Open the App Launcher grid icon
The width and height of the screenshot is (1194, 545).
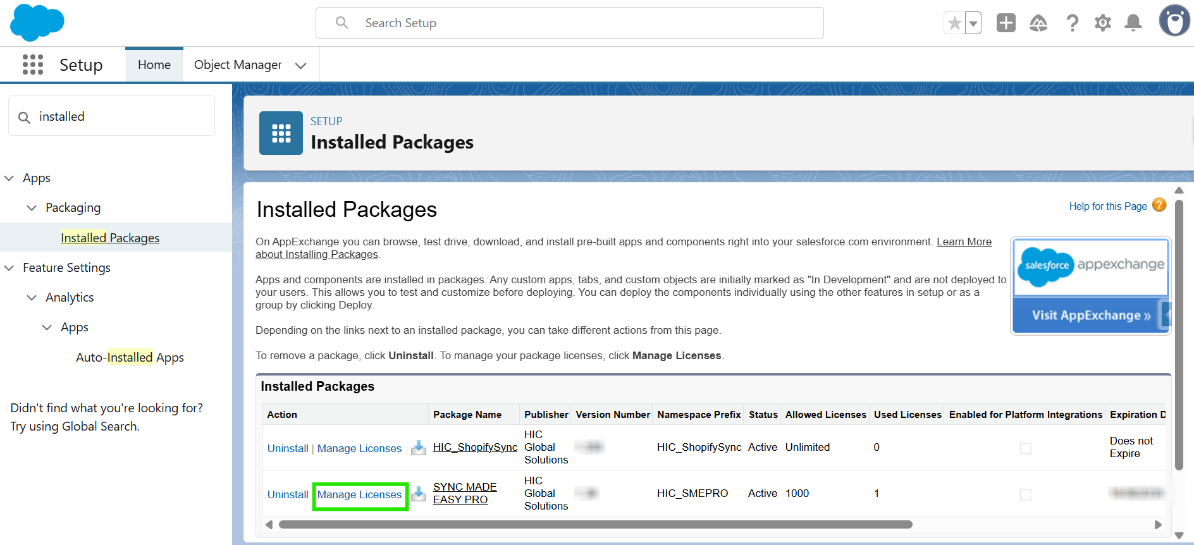[x=33, y=65]
